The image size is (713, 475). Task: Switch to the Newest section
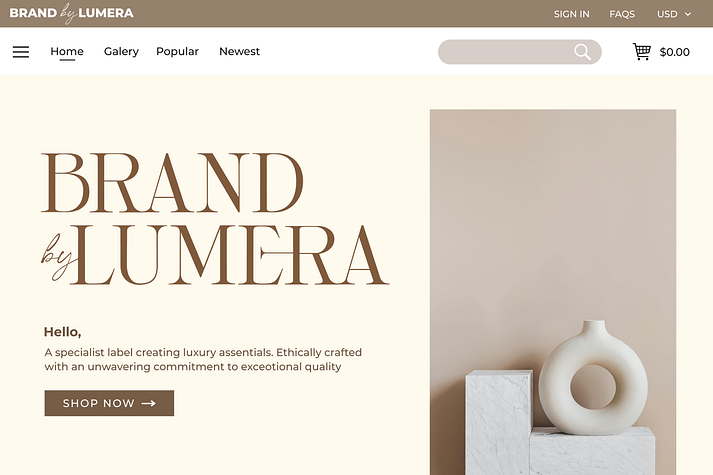click(239, 51)
